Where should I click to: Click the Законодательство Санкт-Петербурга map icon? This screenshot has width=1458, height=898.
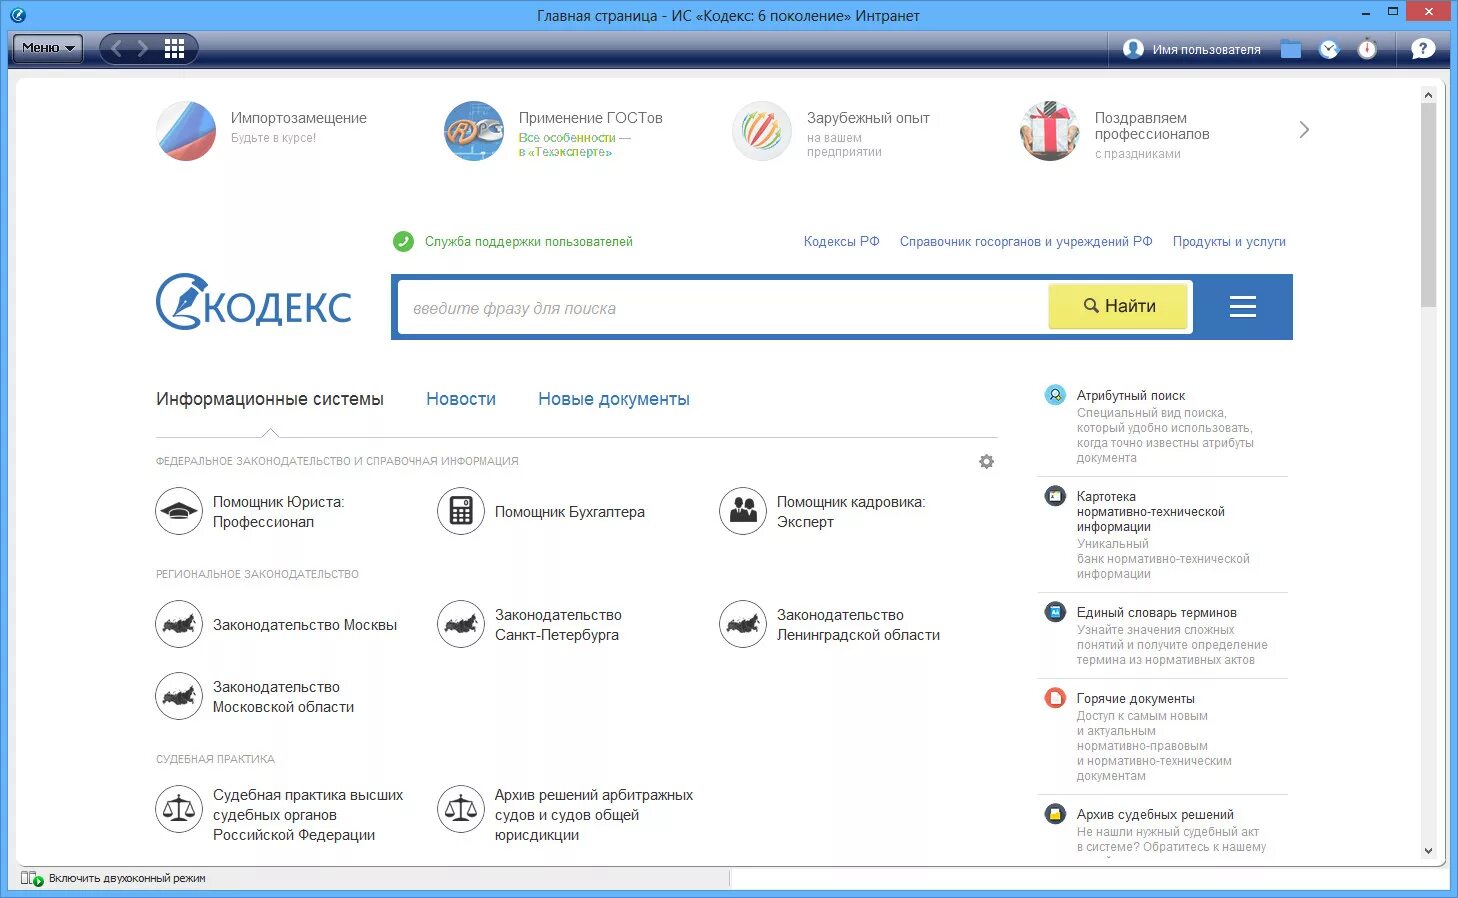461,624
